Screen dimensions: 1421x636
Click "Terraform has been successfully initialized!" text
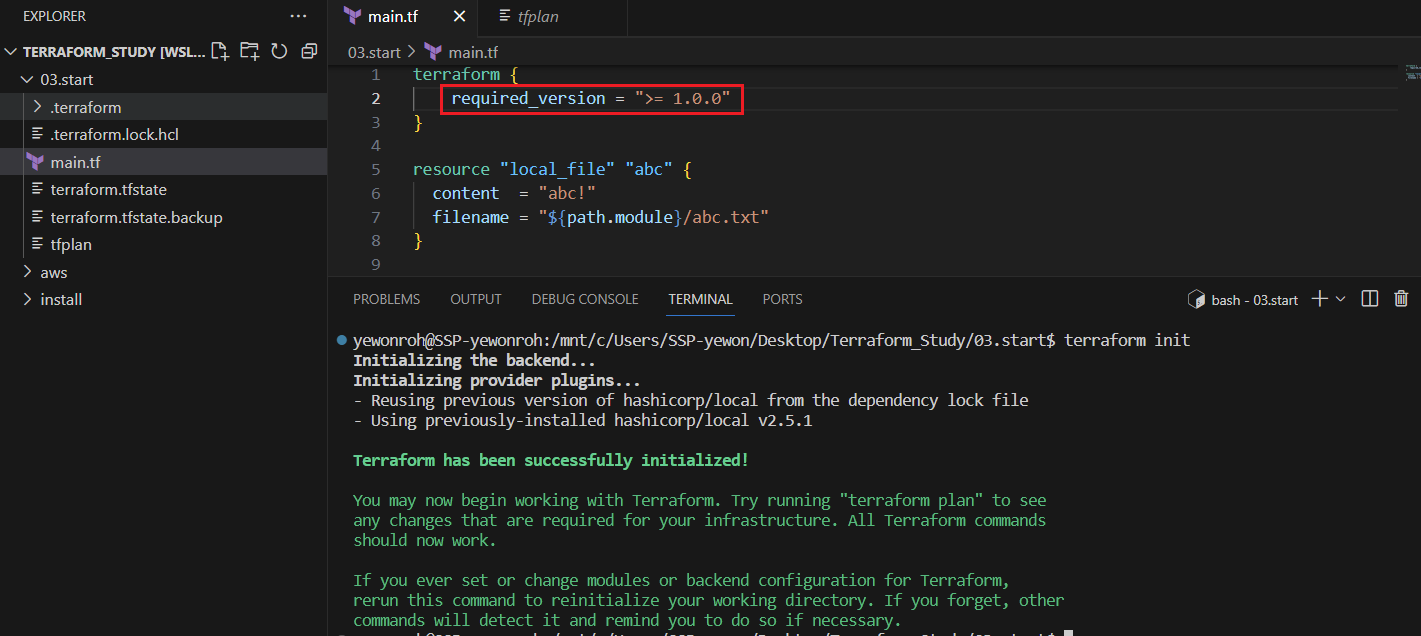coord(551,460)
